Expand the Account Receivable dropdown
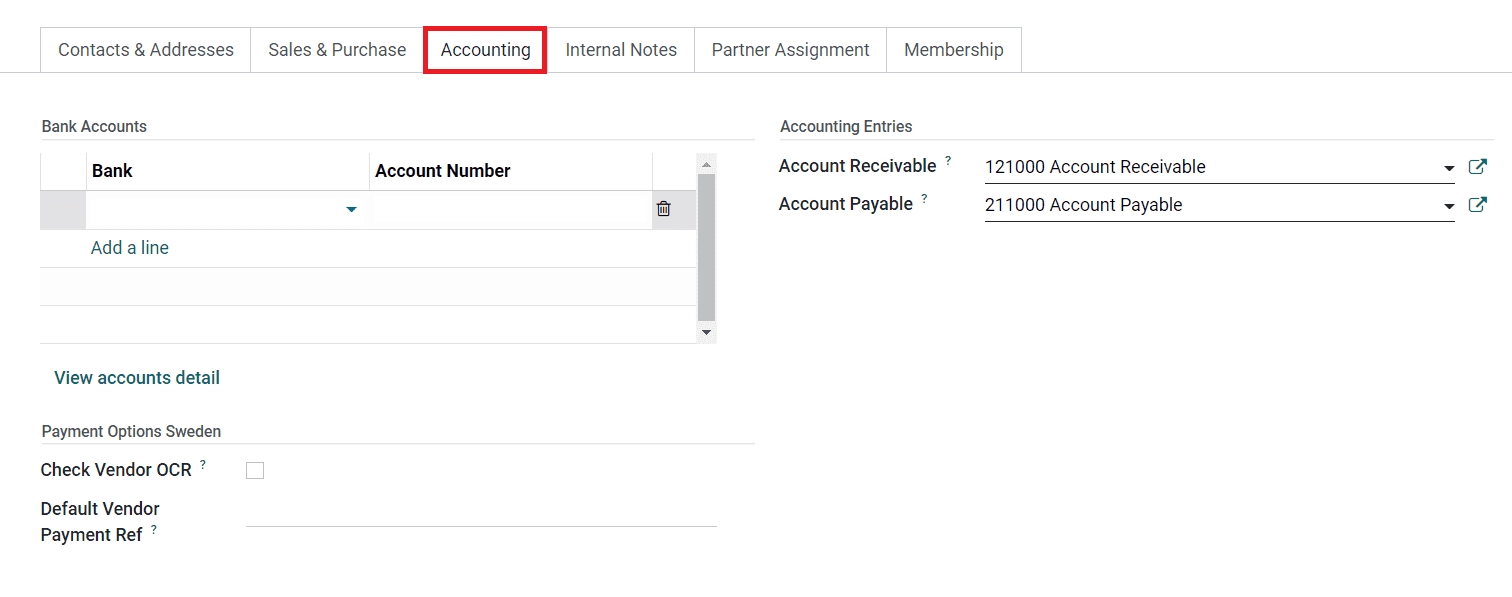 coord(1449,168)
